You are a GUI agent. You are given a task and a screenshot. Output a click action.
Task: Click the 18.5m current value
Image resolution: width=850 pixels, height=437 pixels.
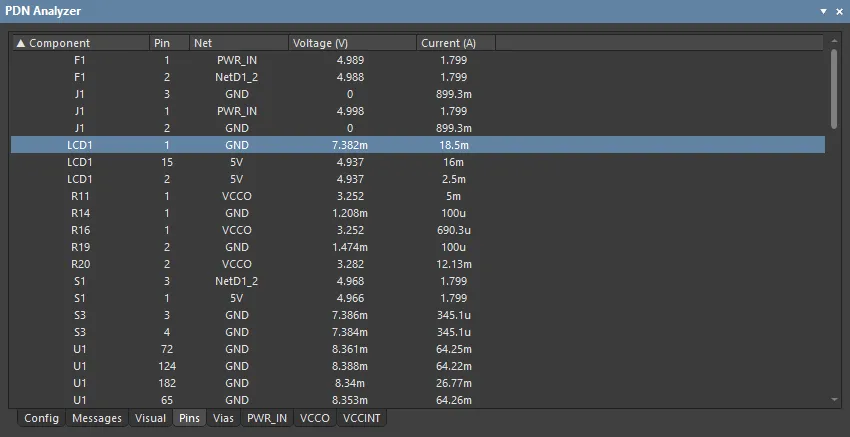(x=454, y=145)
